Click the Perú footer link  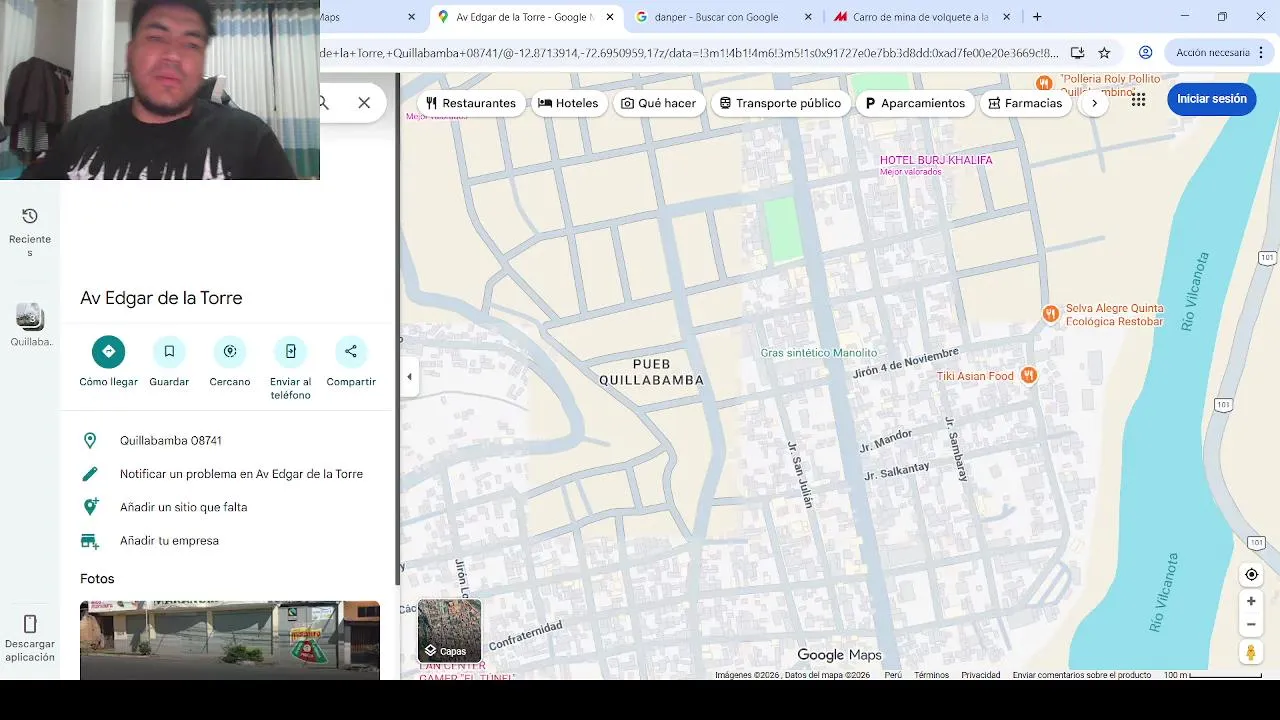point(893,675)
